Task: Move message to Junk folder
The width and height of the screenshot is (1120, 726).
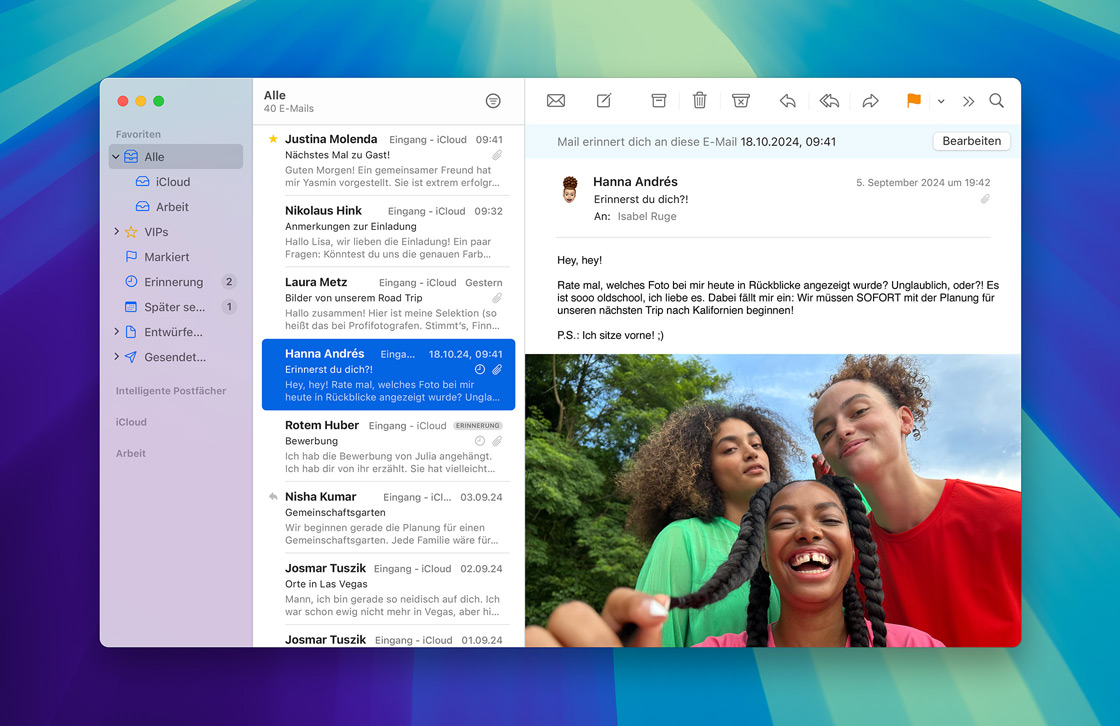Action: pos(740,101)
